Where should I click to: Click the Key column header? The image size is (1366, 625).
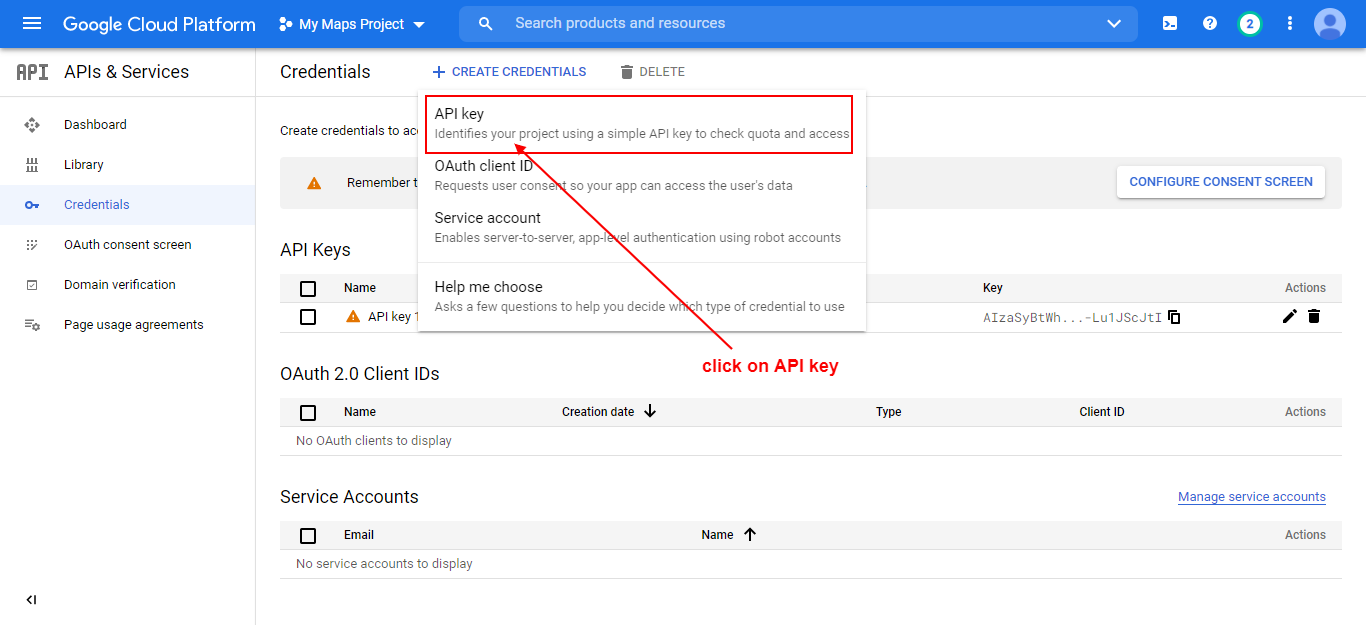993,288
